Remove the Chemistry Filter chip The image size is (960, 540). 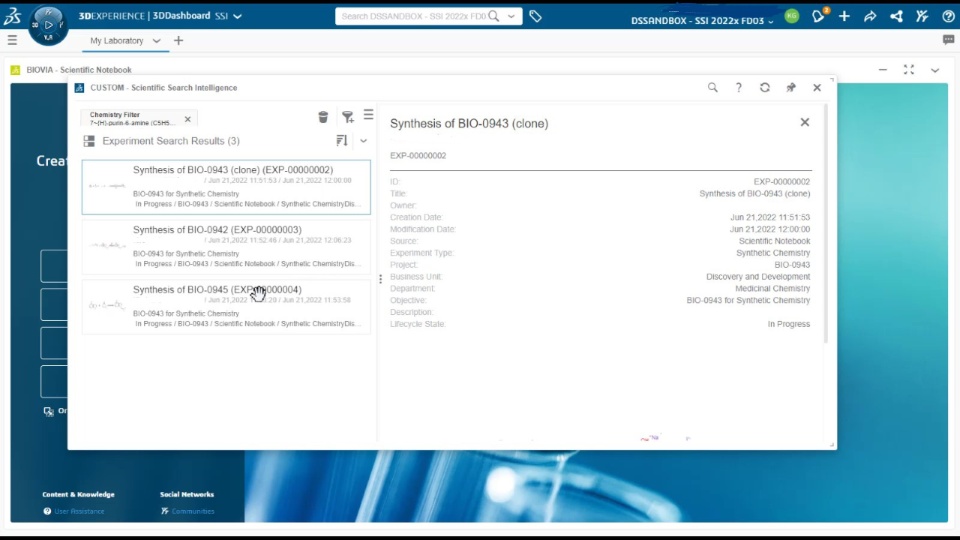(188, 119)
